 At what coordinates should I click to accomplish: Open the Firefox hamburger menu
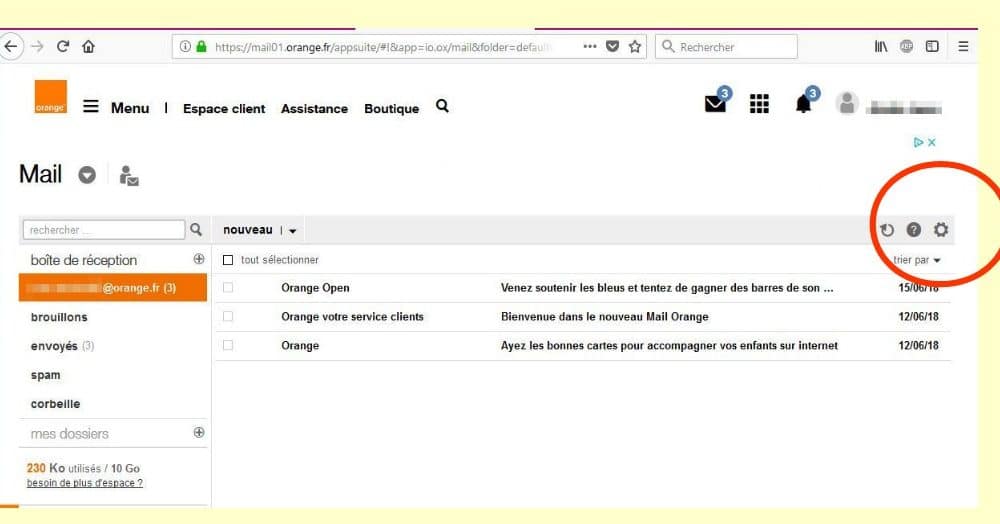pyautogui.click(x=963, y=47)
